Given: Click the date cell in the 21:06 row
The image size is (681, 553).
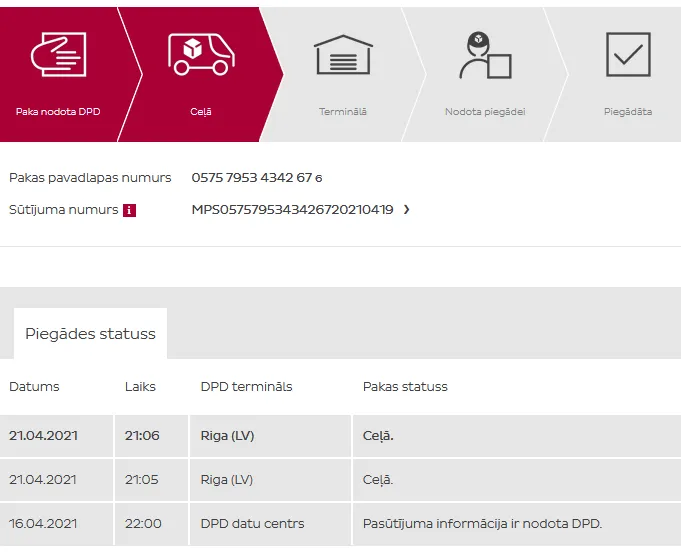Looking at the screenshot, I should tap(56, 436).
